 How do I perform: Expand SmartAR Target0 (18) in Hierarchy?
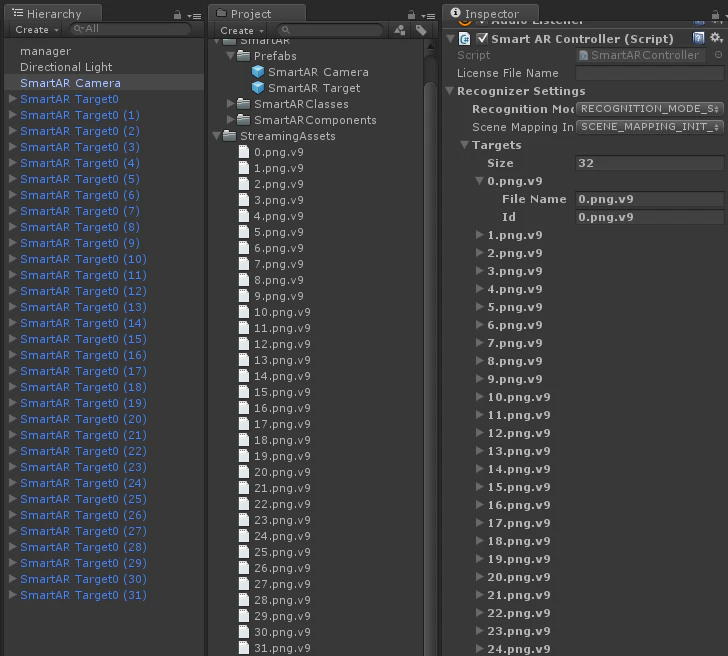pyautogui.click(x=13, y=387)
